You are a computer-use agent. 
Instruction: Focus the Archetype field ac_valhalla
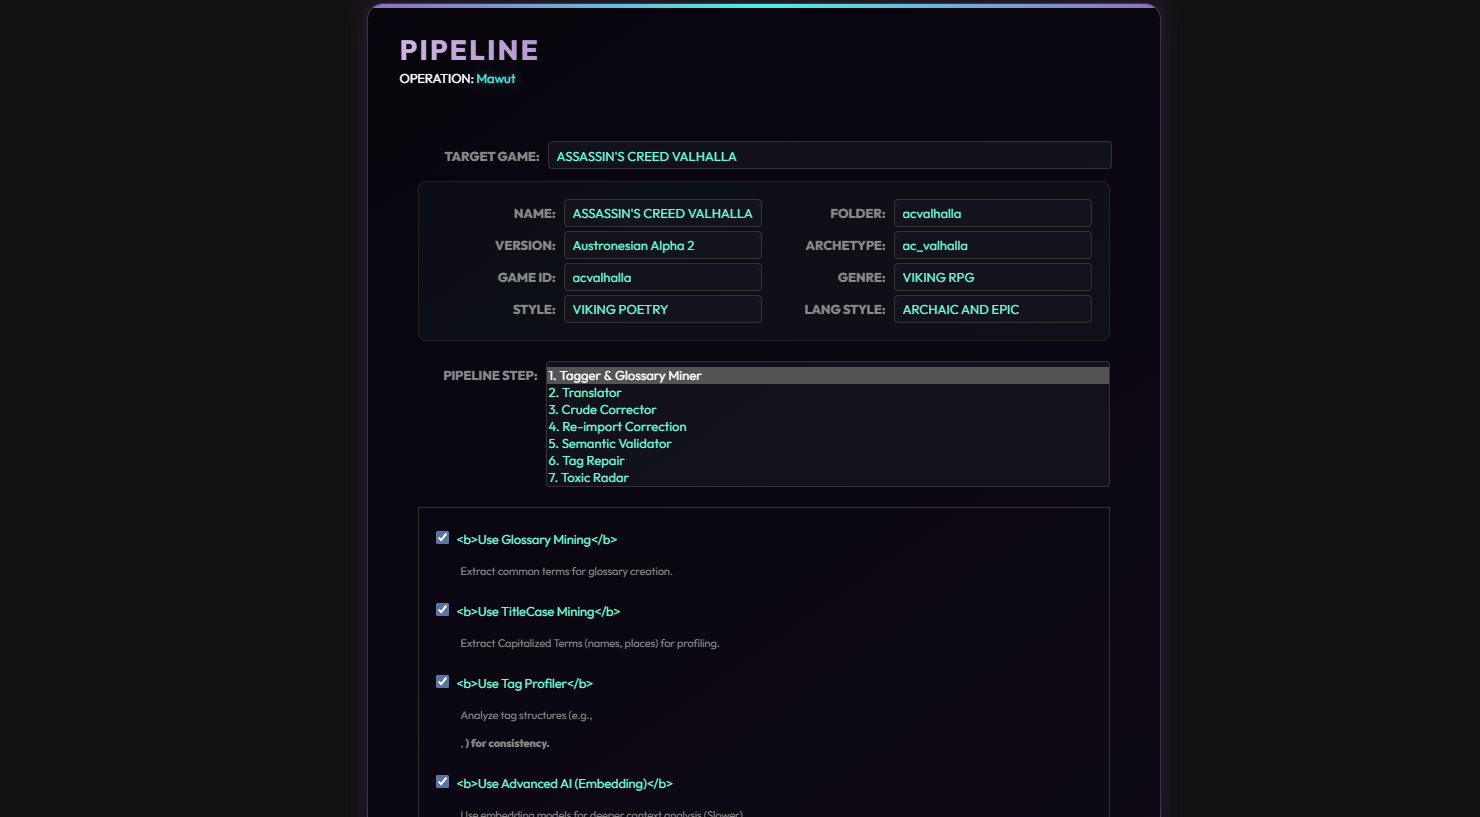pyautogui.click(x=992, y=245)
